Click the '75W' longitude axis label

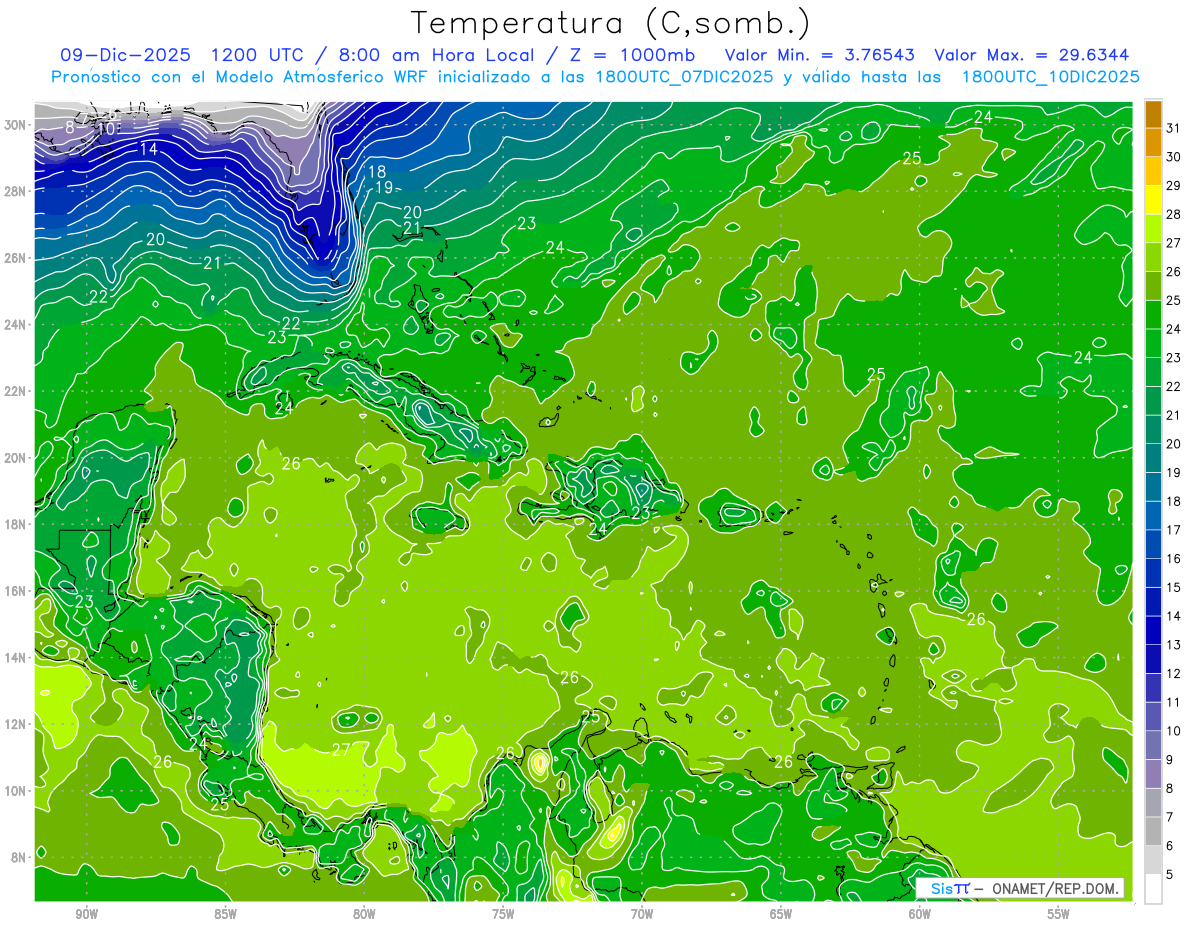503,915
